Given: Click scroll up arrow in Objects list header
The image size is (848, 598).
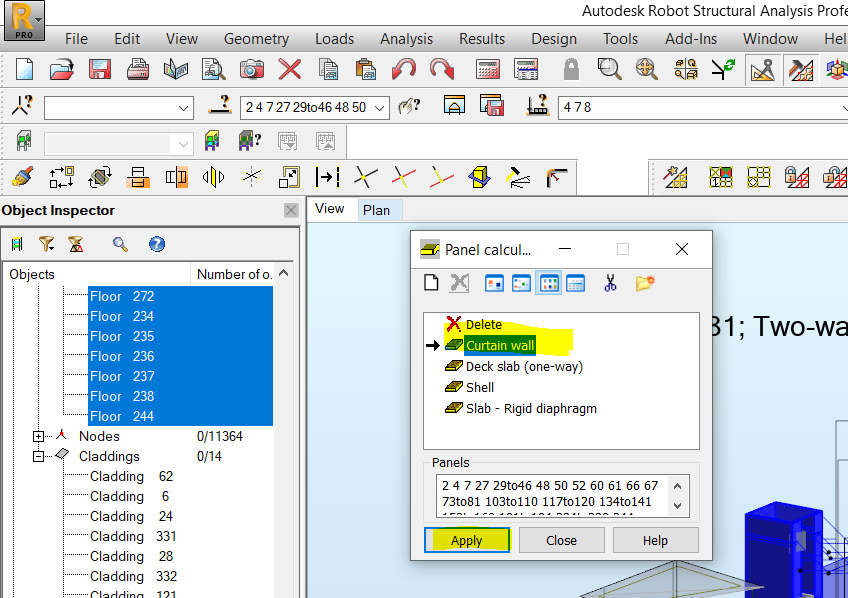Looking at the screenshot, I should coord(283,274).
